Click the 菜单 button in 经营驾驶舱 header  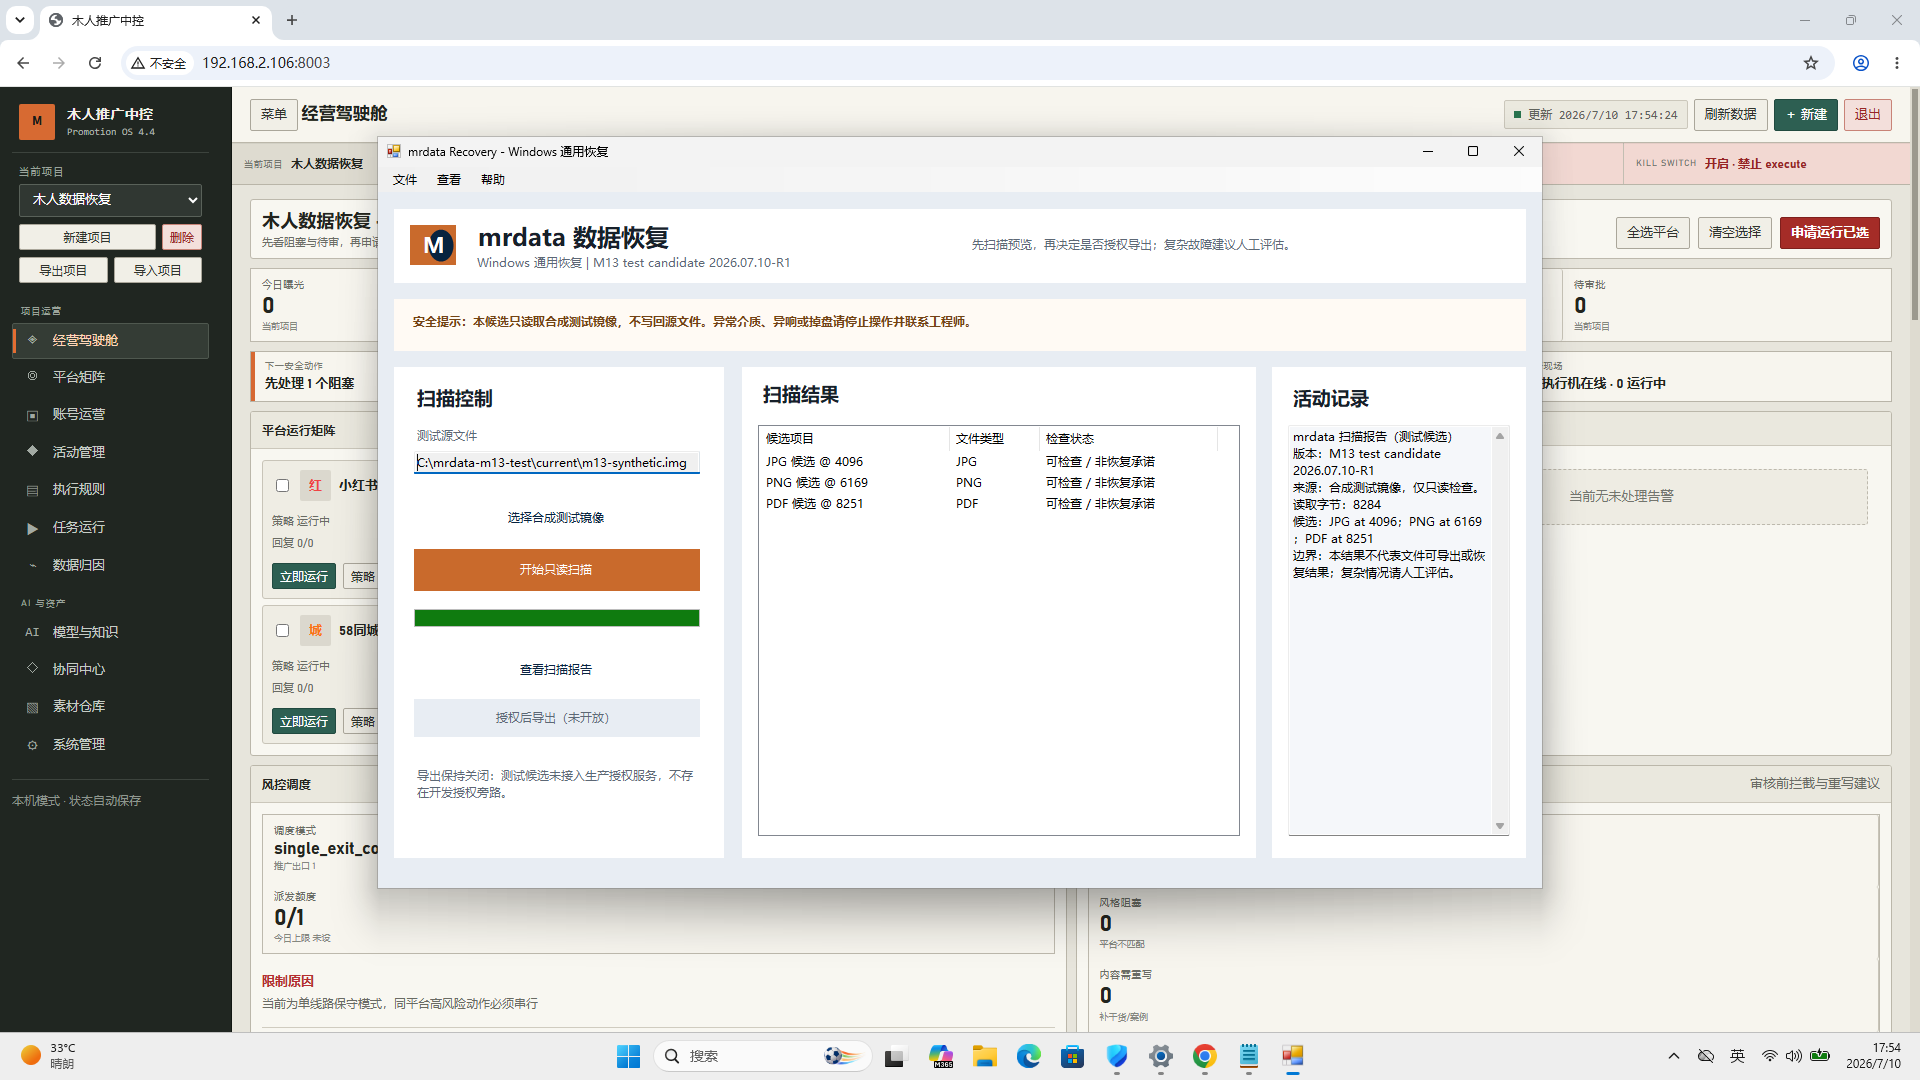pos(274,114)
